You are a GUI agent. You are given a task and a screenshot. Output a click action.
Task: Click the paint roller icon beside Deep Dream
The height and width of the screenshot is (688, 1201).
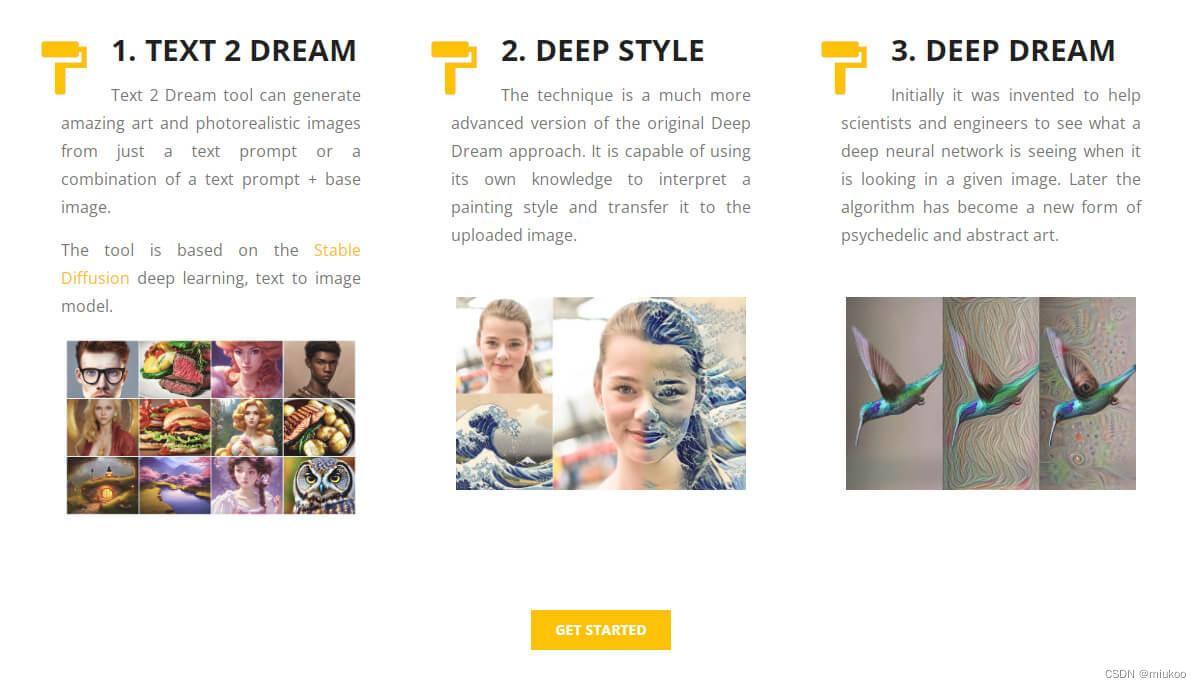click(844, 68)
